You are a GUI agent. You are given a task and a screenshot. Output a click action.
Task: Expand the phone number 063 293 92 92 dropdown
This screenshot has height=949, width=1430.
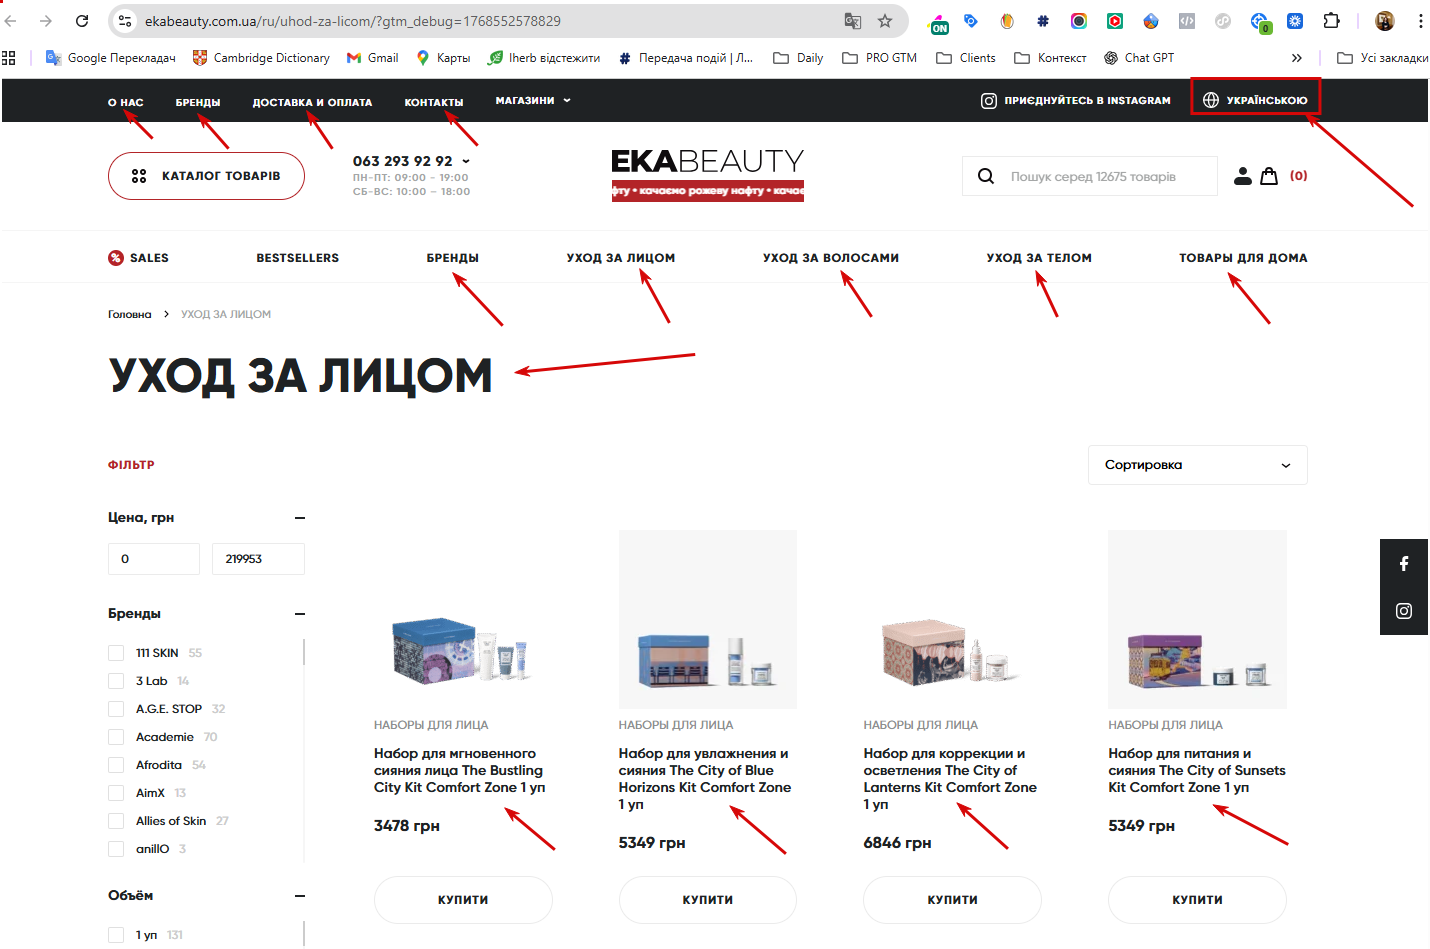pyautogui.click(x=411, y=160)
